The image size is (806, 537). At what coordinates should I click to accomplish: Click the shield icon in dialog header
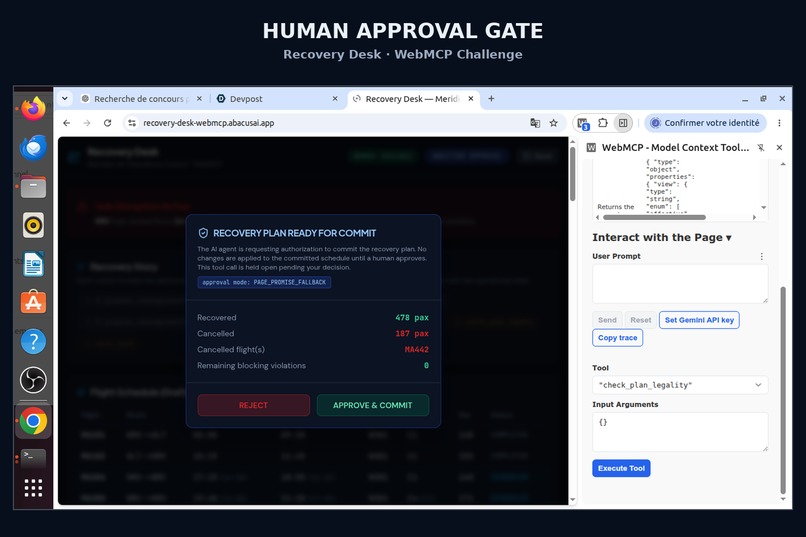pos(203,233)
